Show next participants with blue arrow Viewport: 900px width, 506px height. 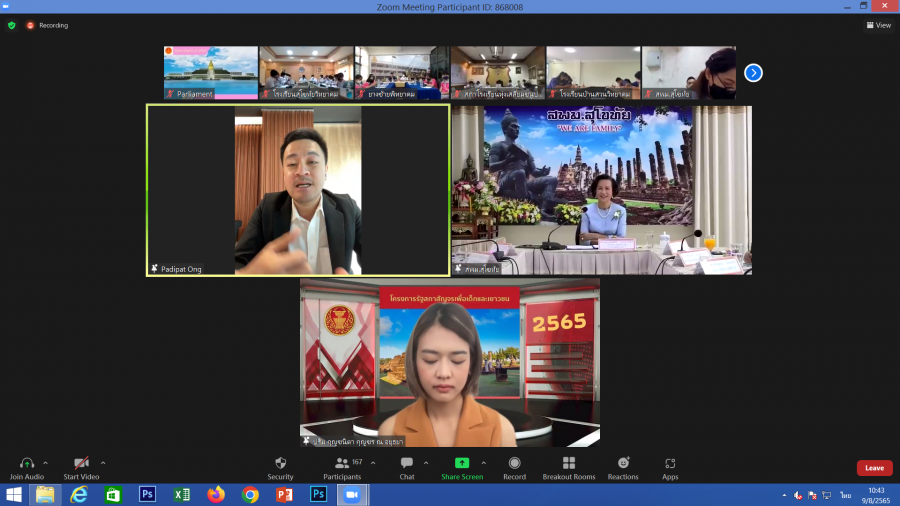pyautogui.click(x=753, y=72)
